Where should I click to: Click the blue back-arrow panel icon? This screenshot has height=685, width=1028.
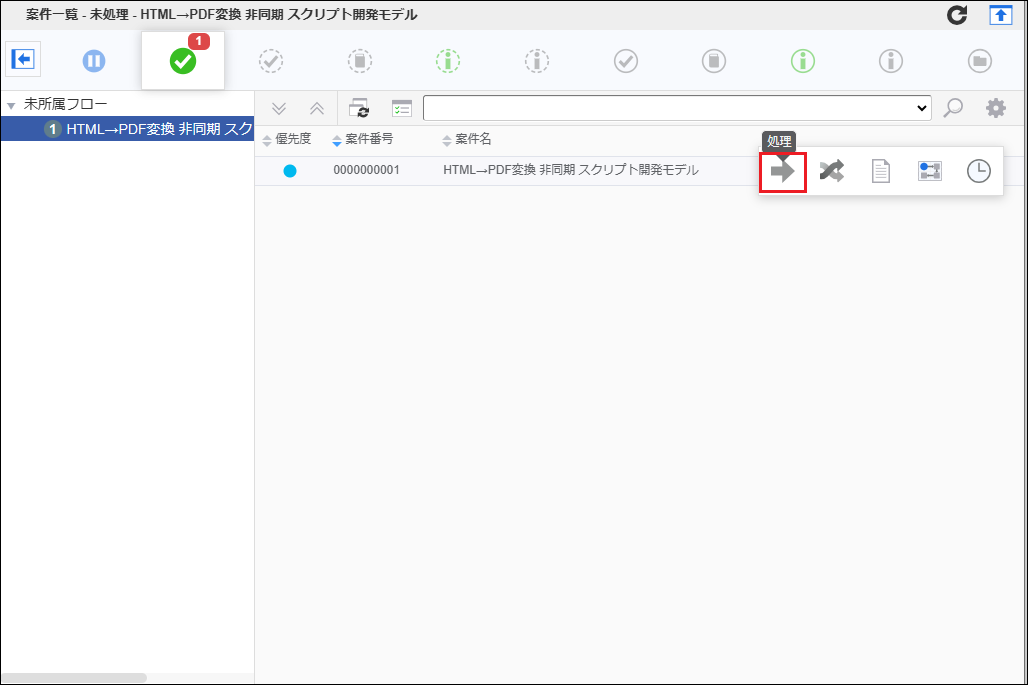click(23, 60)
